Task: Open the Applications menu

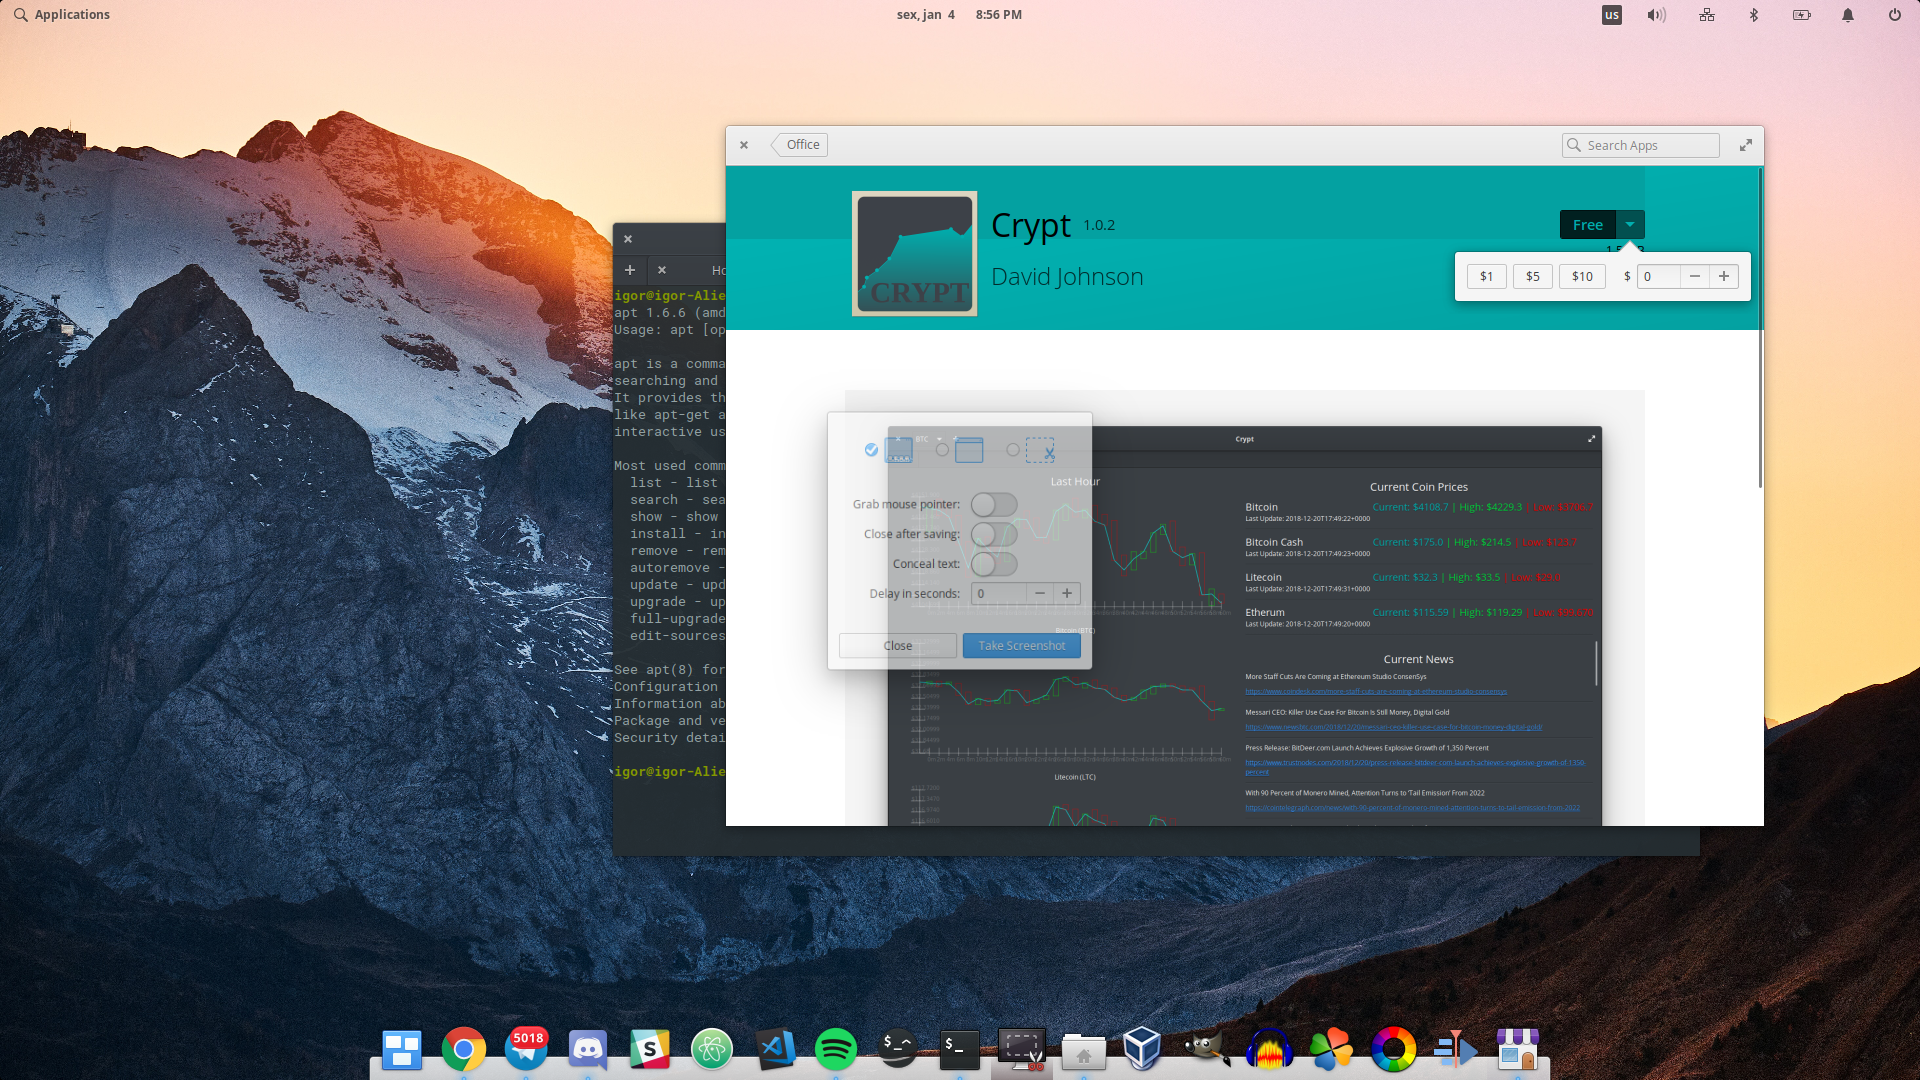Action: (61, 15)
